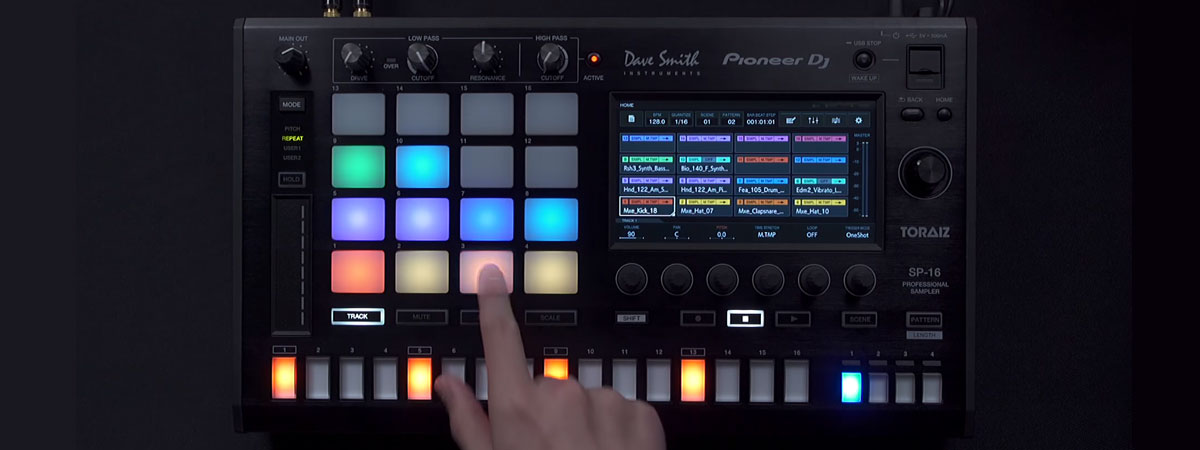The image size is (1200, 450).
Task: Push the BACK hardware button
Action: (911, 114)
